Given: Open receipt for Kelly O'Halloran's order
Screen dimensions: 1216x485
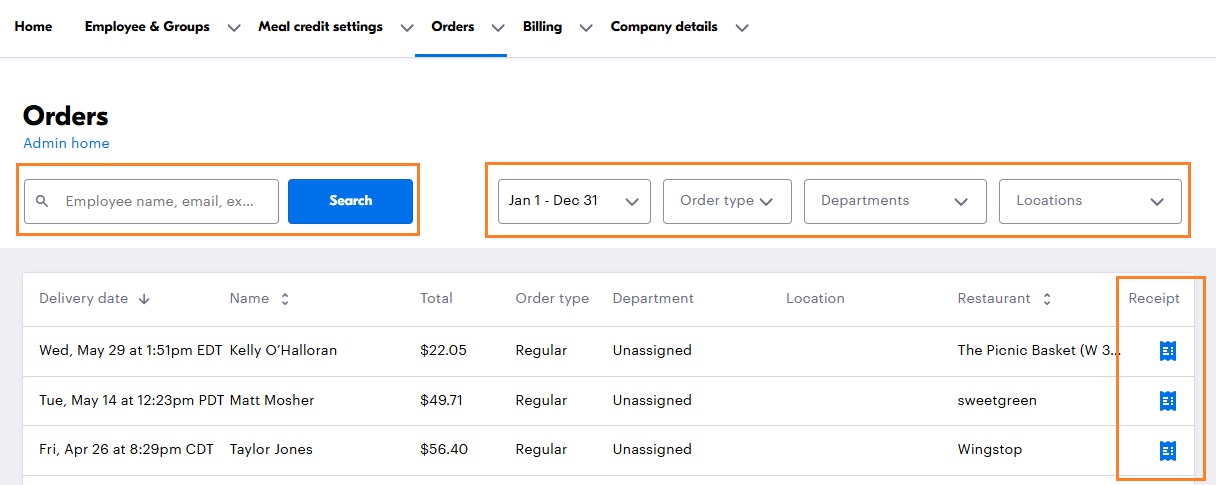Looking at the screenshot, I should (1166, 351).
